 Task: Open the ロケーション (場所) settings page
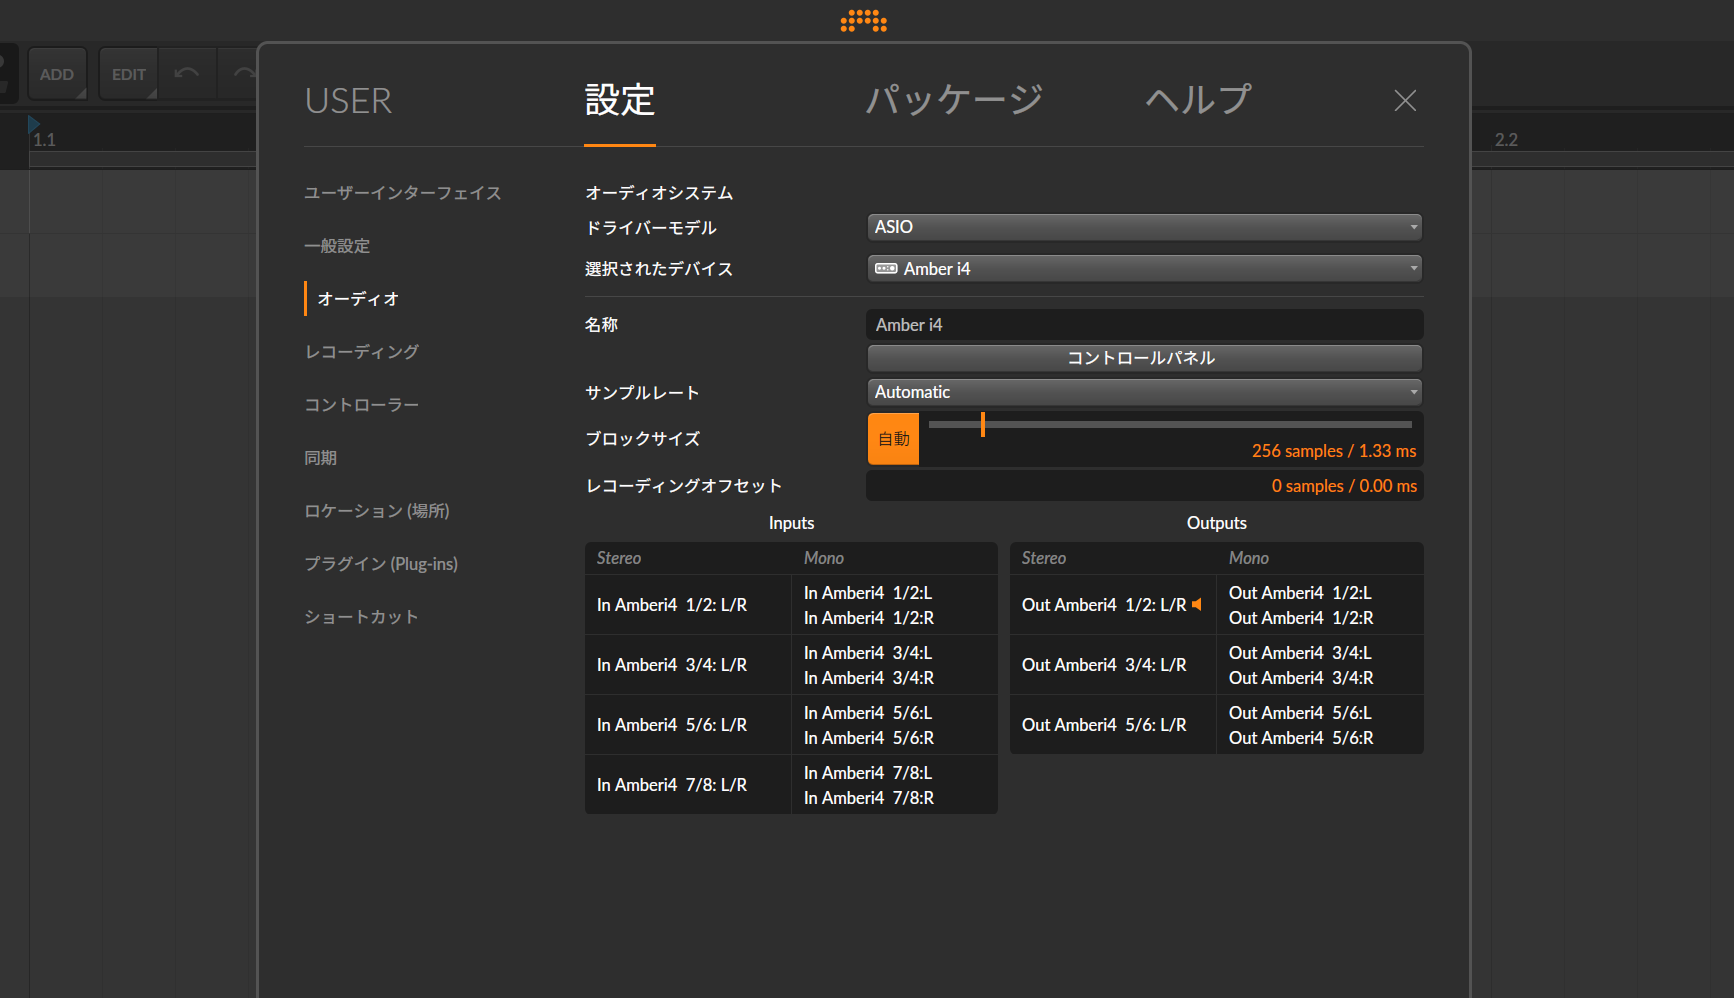tap(377, 511)
